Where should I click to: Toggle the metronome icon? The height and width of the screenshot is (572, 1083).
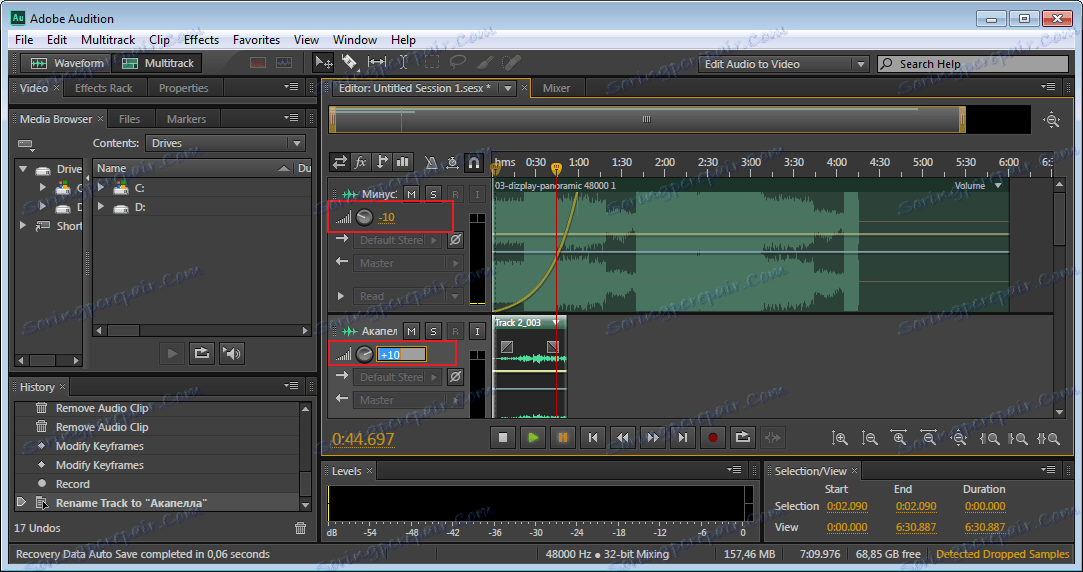(x=429, y=162)
